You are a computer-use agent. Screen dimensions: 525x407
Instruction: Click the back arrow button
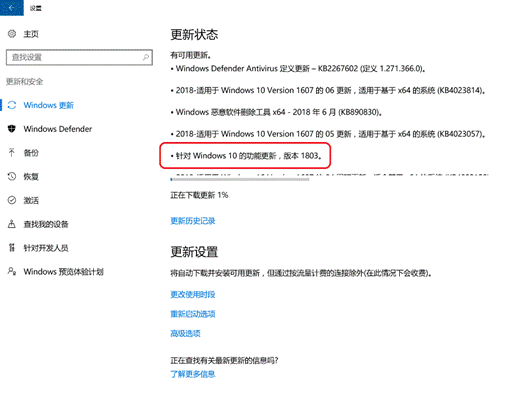click(12, 8)
